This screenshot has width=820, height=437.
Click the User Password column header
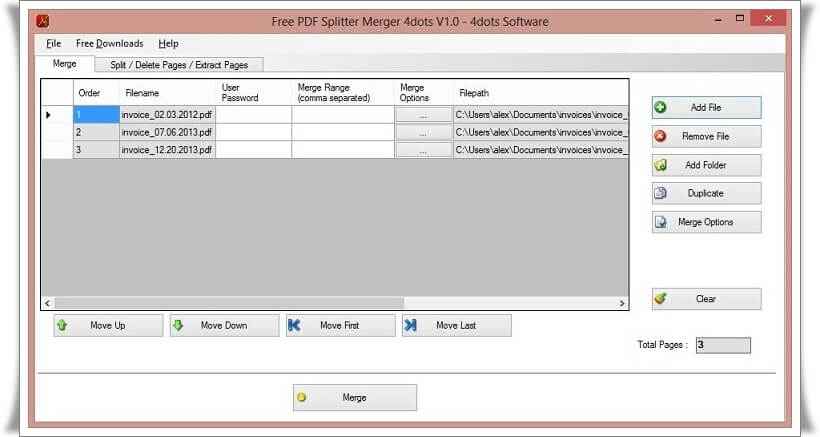coord(253,93)
